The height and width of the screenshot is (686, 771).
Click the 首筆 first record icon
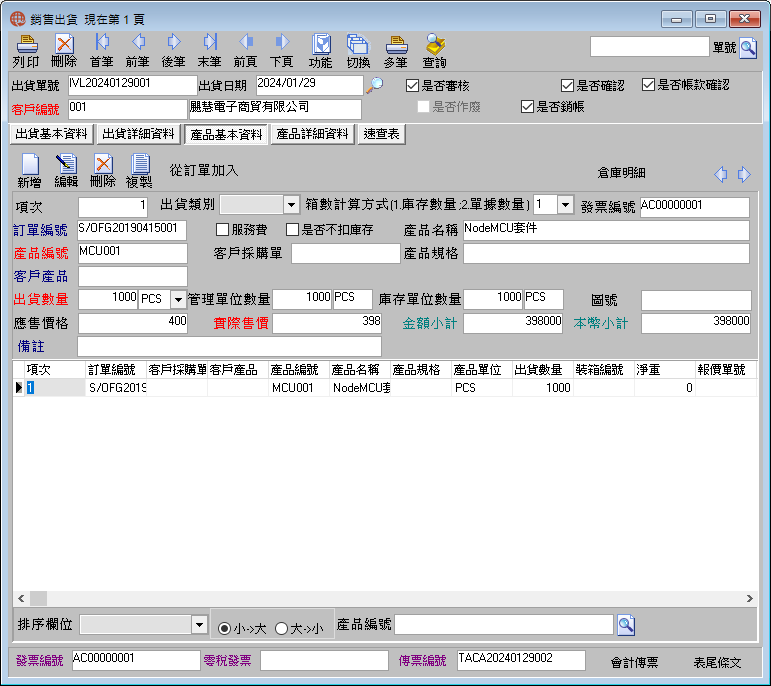(x=102, y=51)
